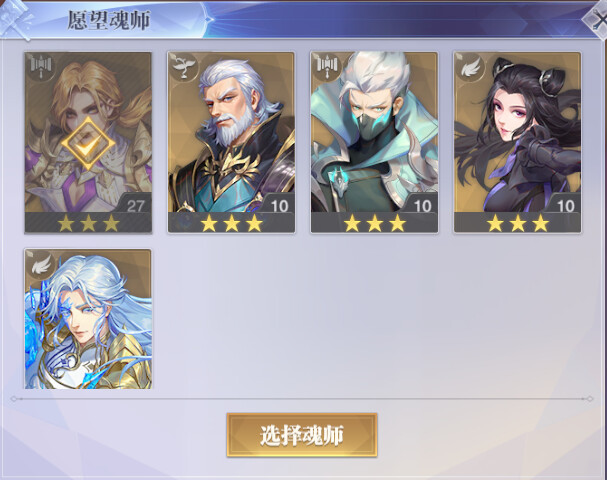
Task: Pick the blue-haired hero card in second row
Action: pyautogui.click(x=88, y=319)
